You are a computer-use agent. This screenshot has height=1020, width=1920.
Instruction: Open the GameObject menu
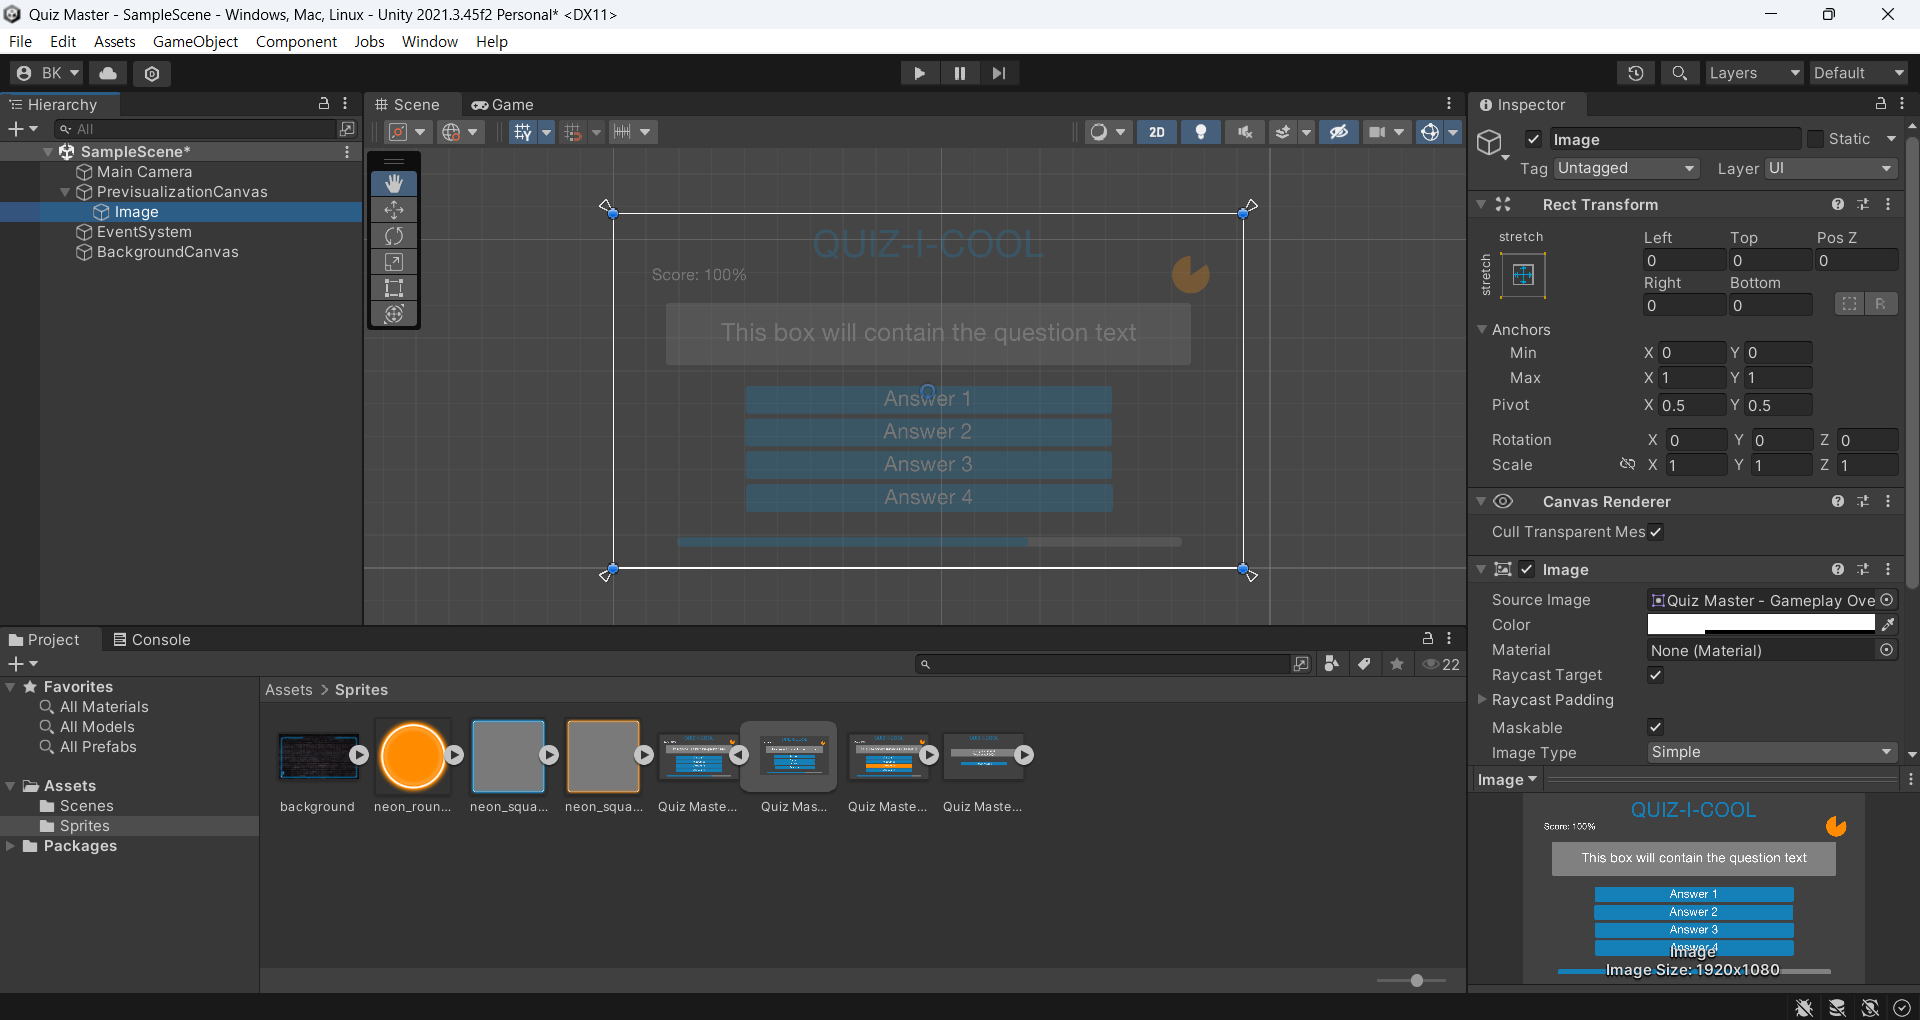coord(195,41)
